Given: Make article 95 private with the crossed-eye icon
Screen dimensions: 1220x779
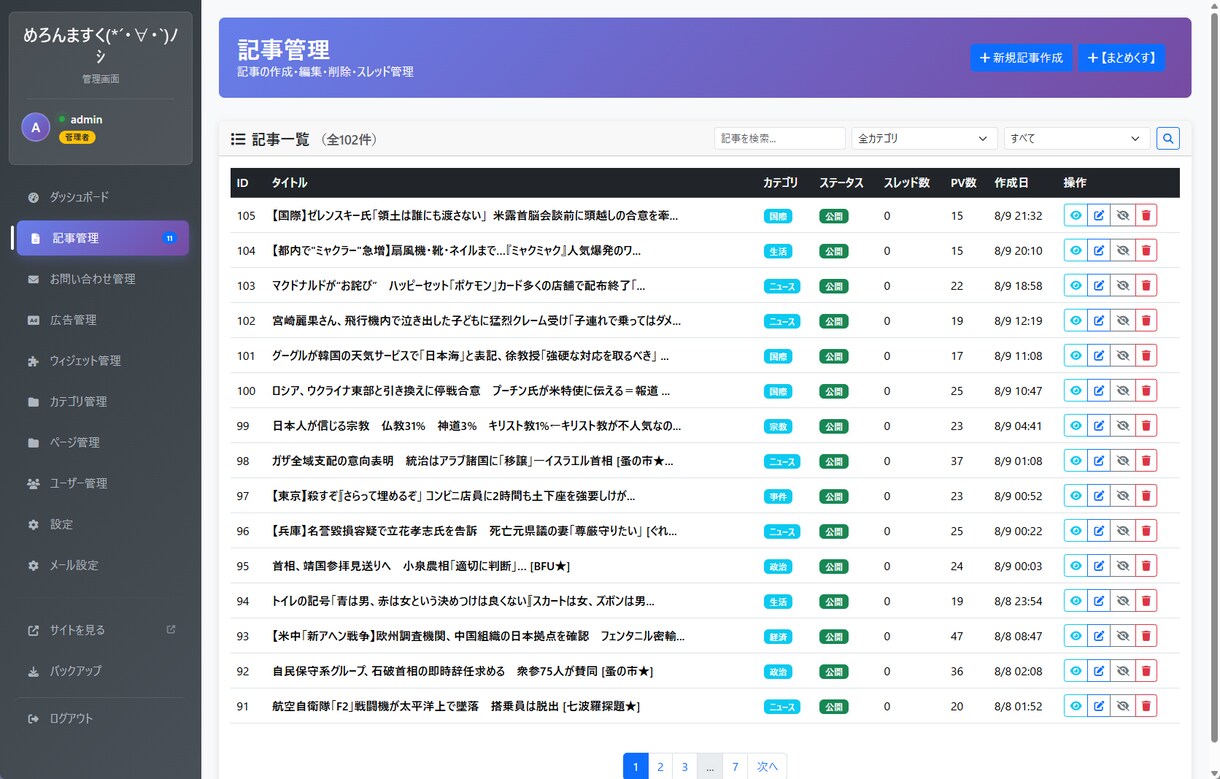Looking at the screenshot, I should pyautogui.click(x=1123, y=565).
